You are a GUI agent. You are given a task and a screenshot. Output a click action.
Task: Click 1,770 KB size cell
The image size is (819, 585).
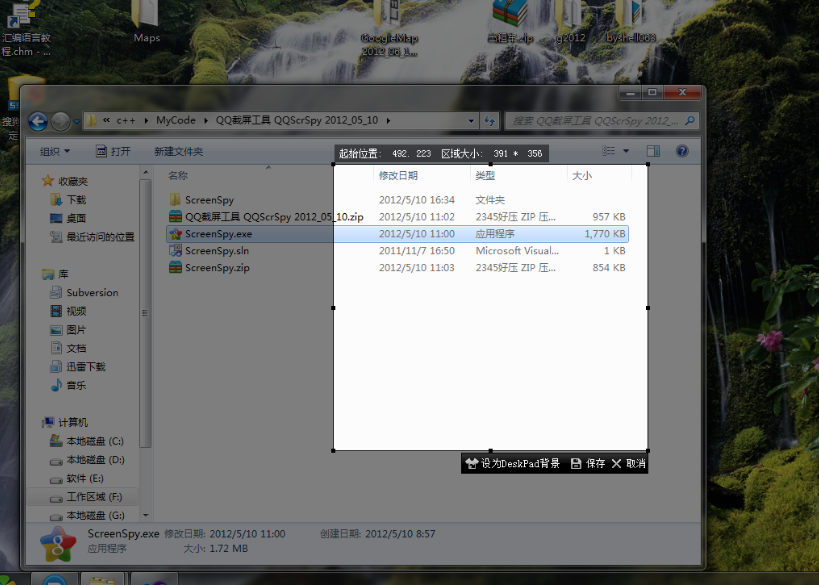coord(604,234)
